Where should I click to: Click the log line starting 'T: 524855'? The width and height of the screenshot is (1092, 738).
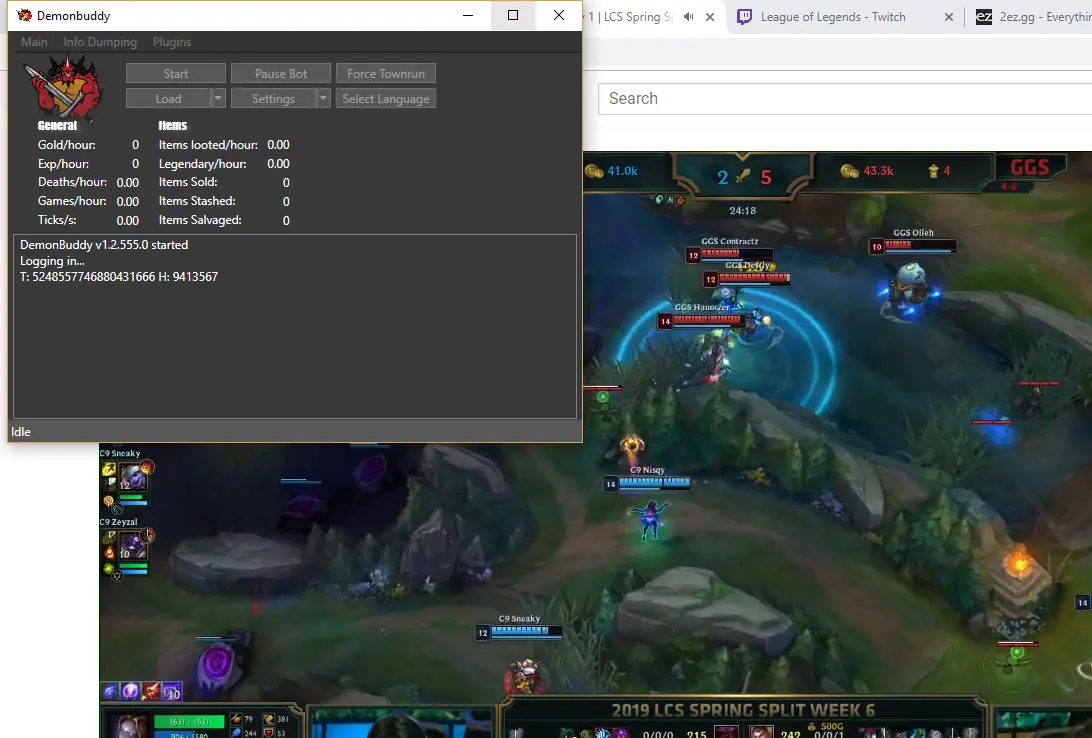point(119,277)
